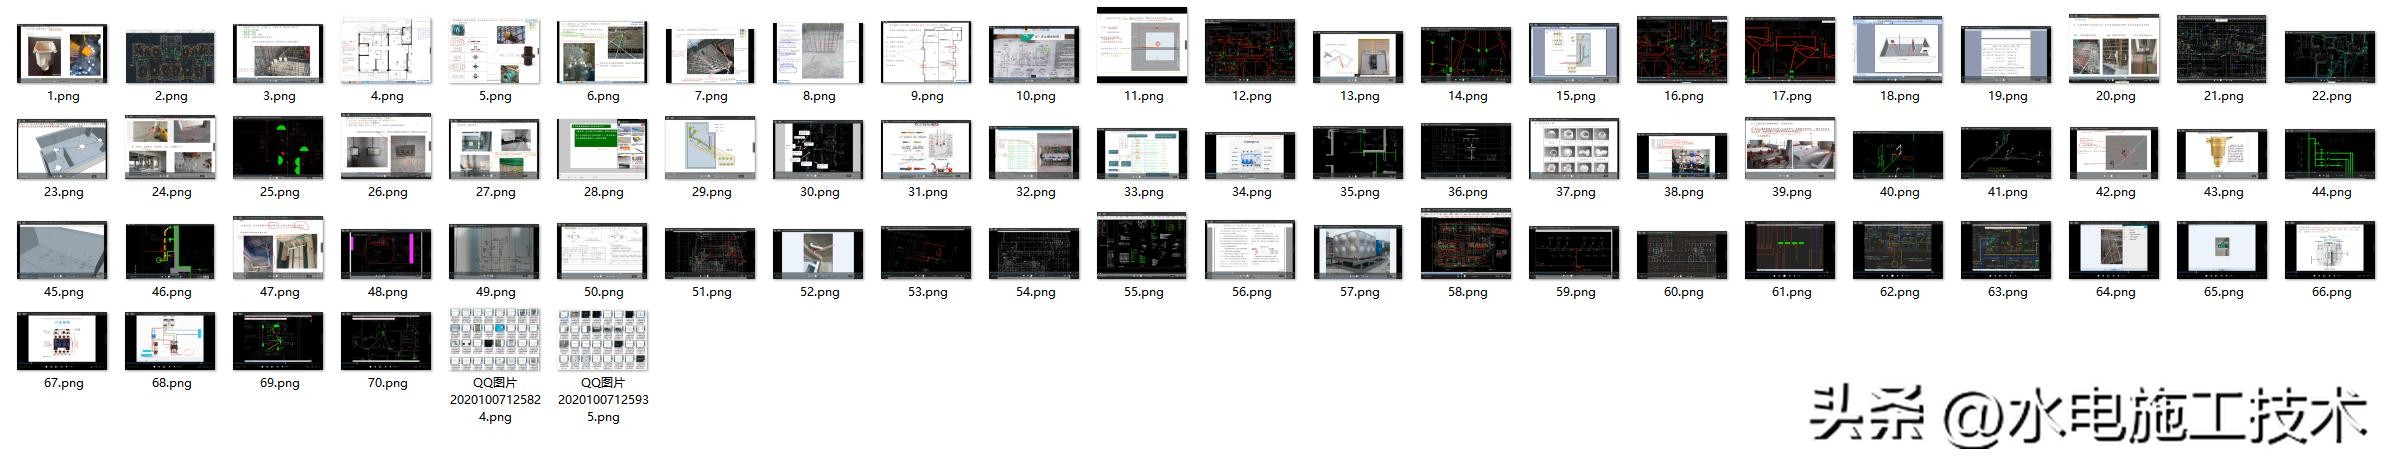Select the 31.png file icon
The width and height of the screenshot is (2385, 461).
click(926, 149)
